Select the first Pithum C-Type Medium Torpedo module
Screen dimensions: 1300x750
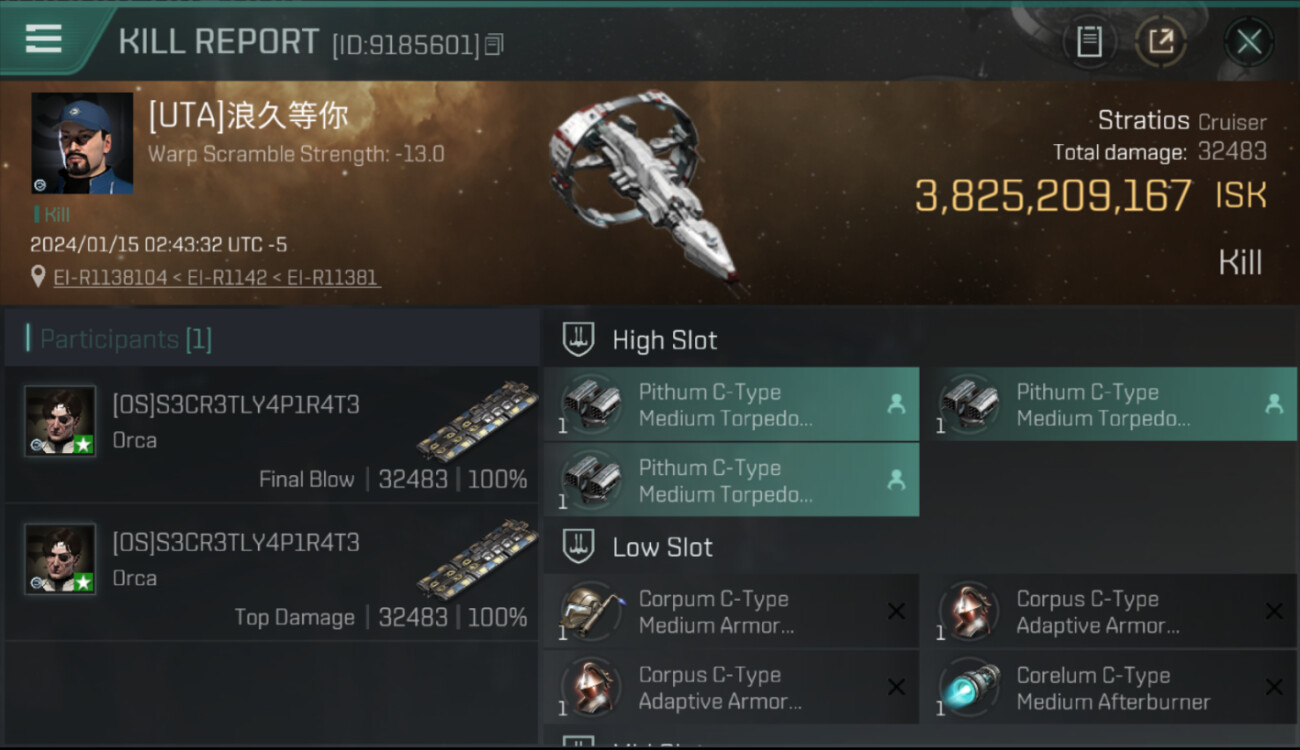[x=731, y=405]
